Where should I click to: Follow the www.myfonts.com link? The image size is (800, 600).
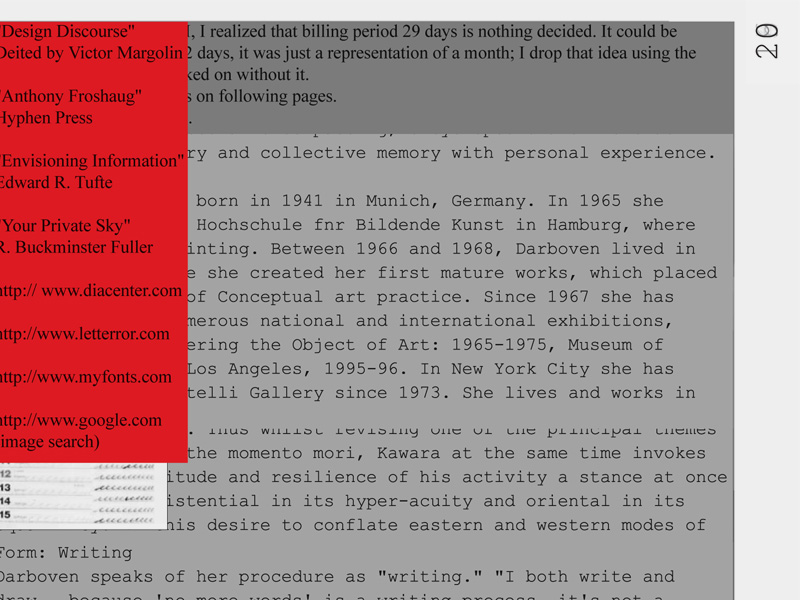click(86, 377)
